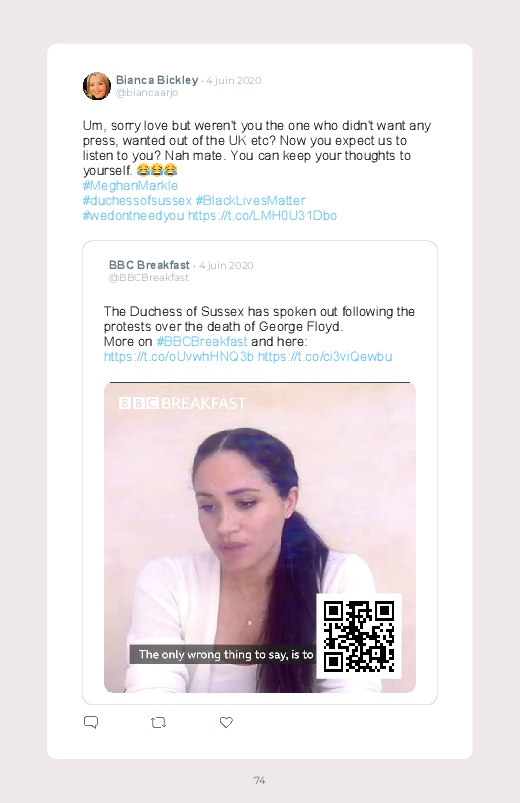This screenshot has height=803, width=520.
Task: Click the BBC Breakfast video logo
Action: point(182,404)
